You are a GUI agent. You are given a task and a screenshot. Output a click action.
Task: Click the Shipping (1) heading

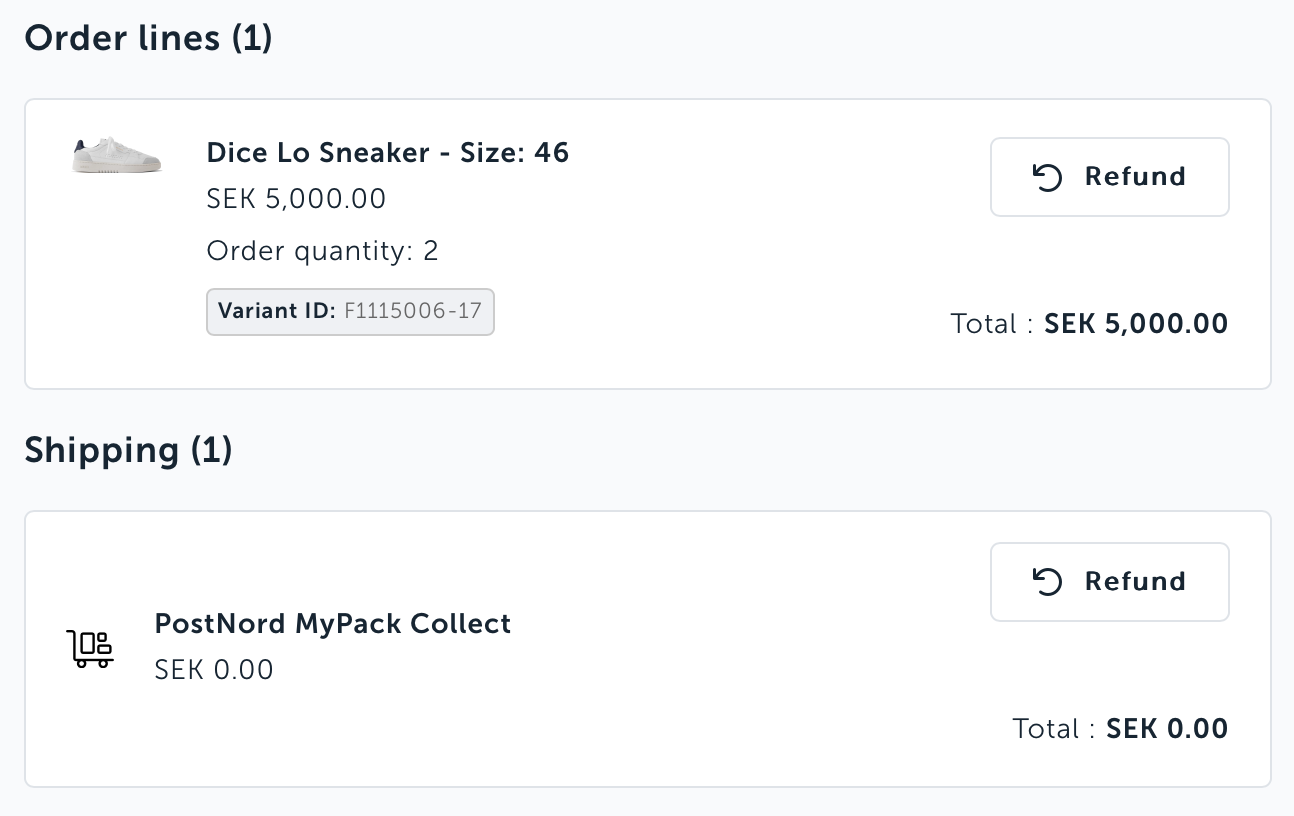pyautogui.click(x=129, y=450)
